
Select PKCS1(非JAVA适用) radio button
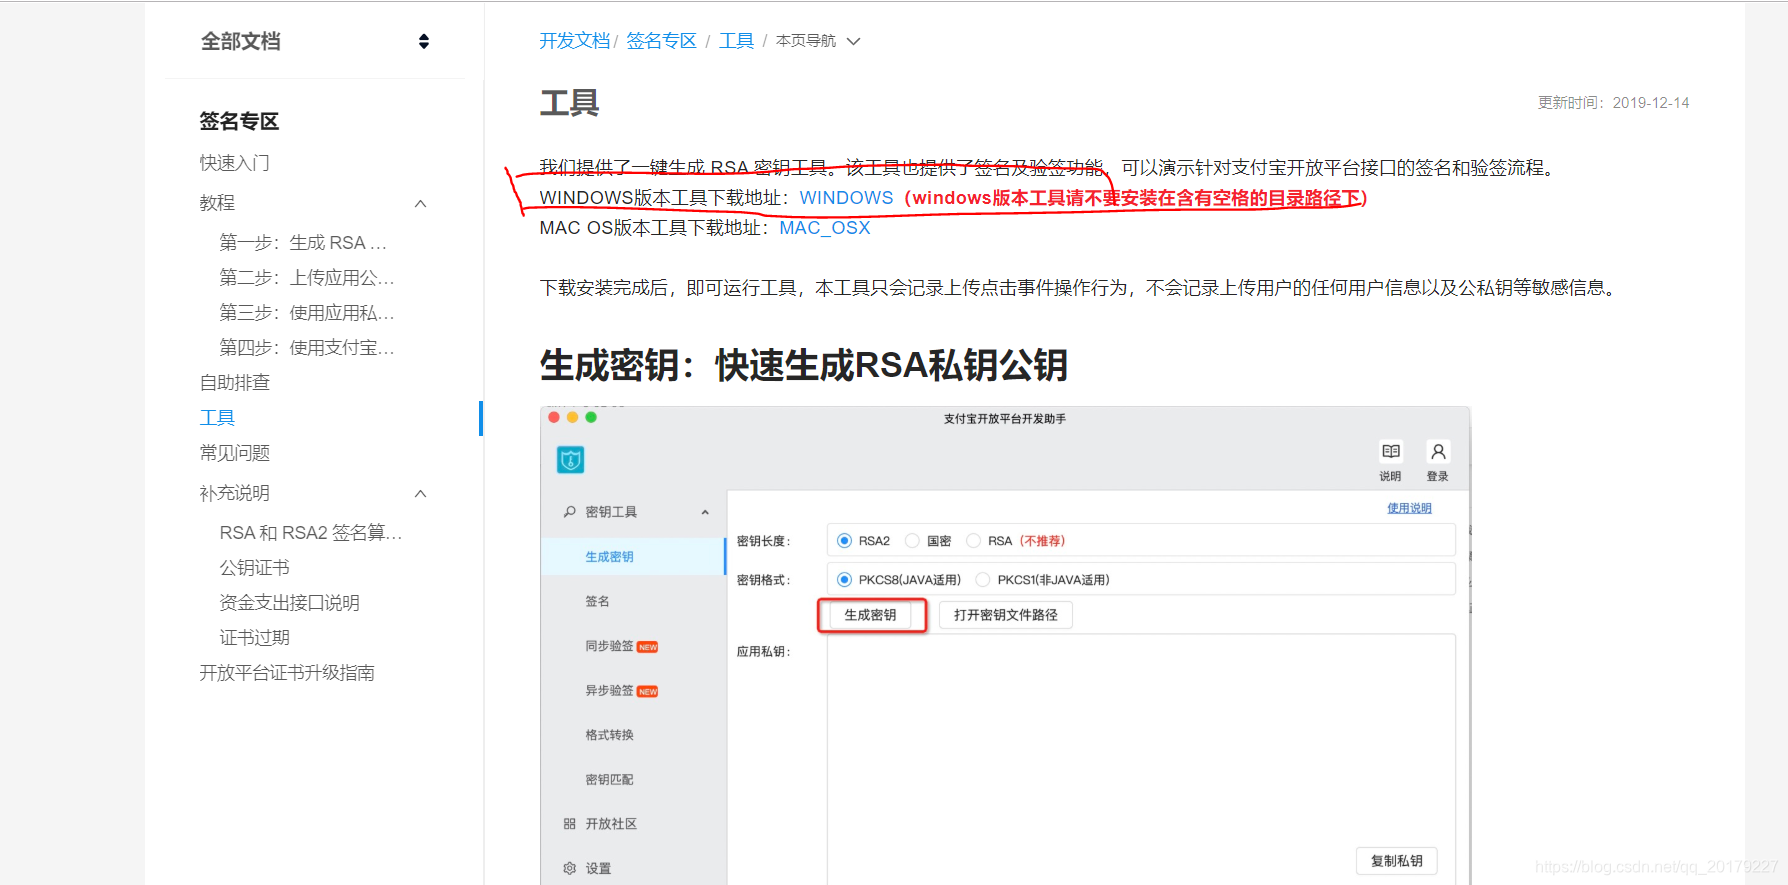[983, 580]
